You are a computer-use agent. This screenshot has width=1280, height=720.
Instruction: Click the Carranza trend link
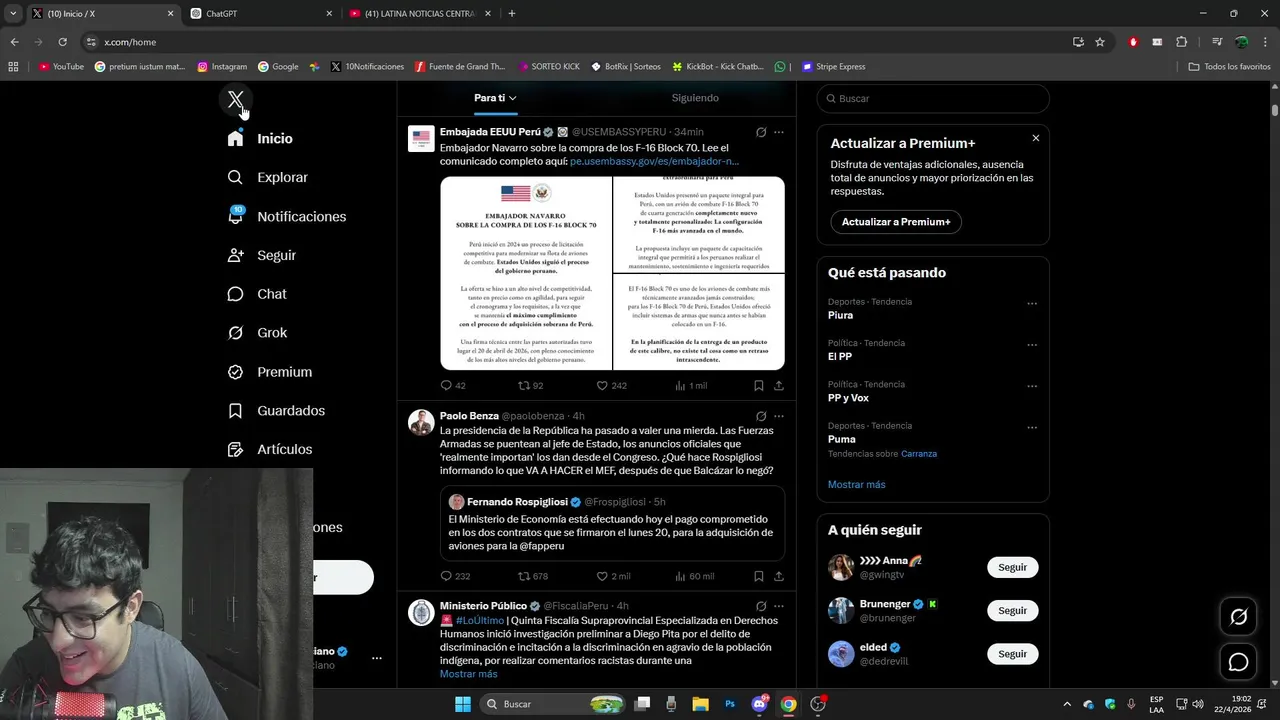pyautogui.click(x=919, y=454)
